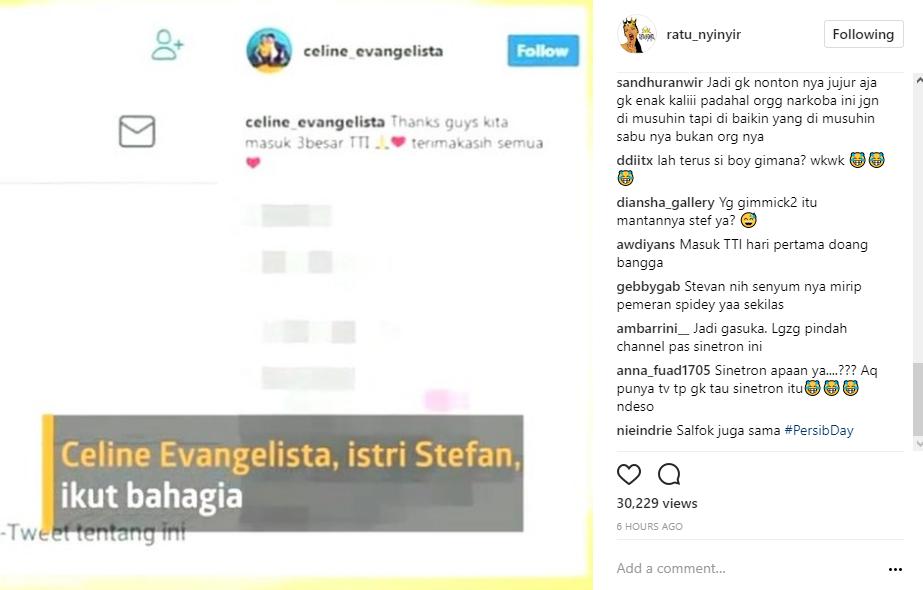Screen dimensions: 923x590
Task: Open gebbygab commenter profile
Action: click(648, 287)
